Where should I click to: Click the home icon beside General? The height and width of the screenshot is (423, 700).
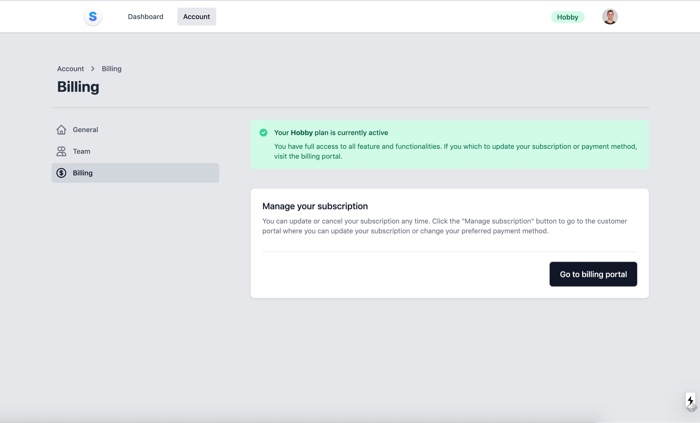[x=61, y=130]
